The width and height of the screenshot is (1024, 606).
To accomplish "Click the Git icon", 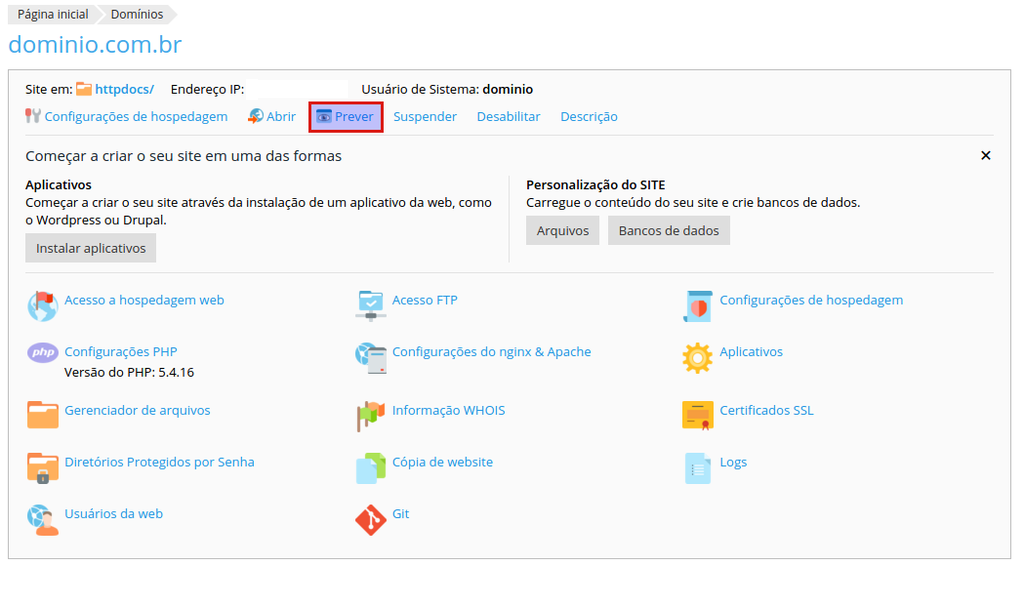I will click(371, 519).
